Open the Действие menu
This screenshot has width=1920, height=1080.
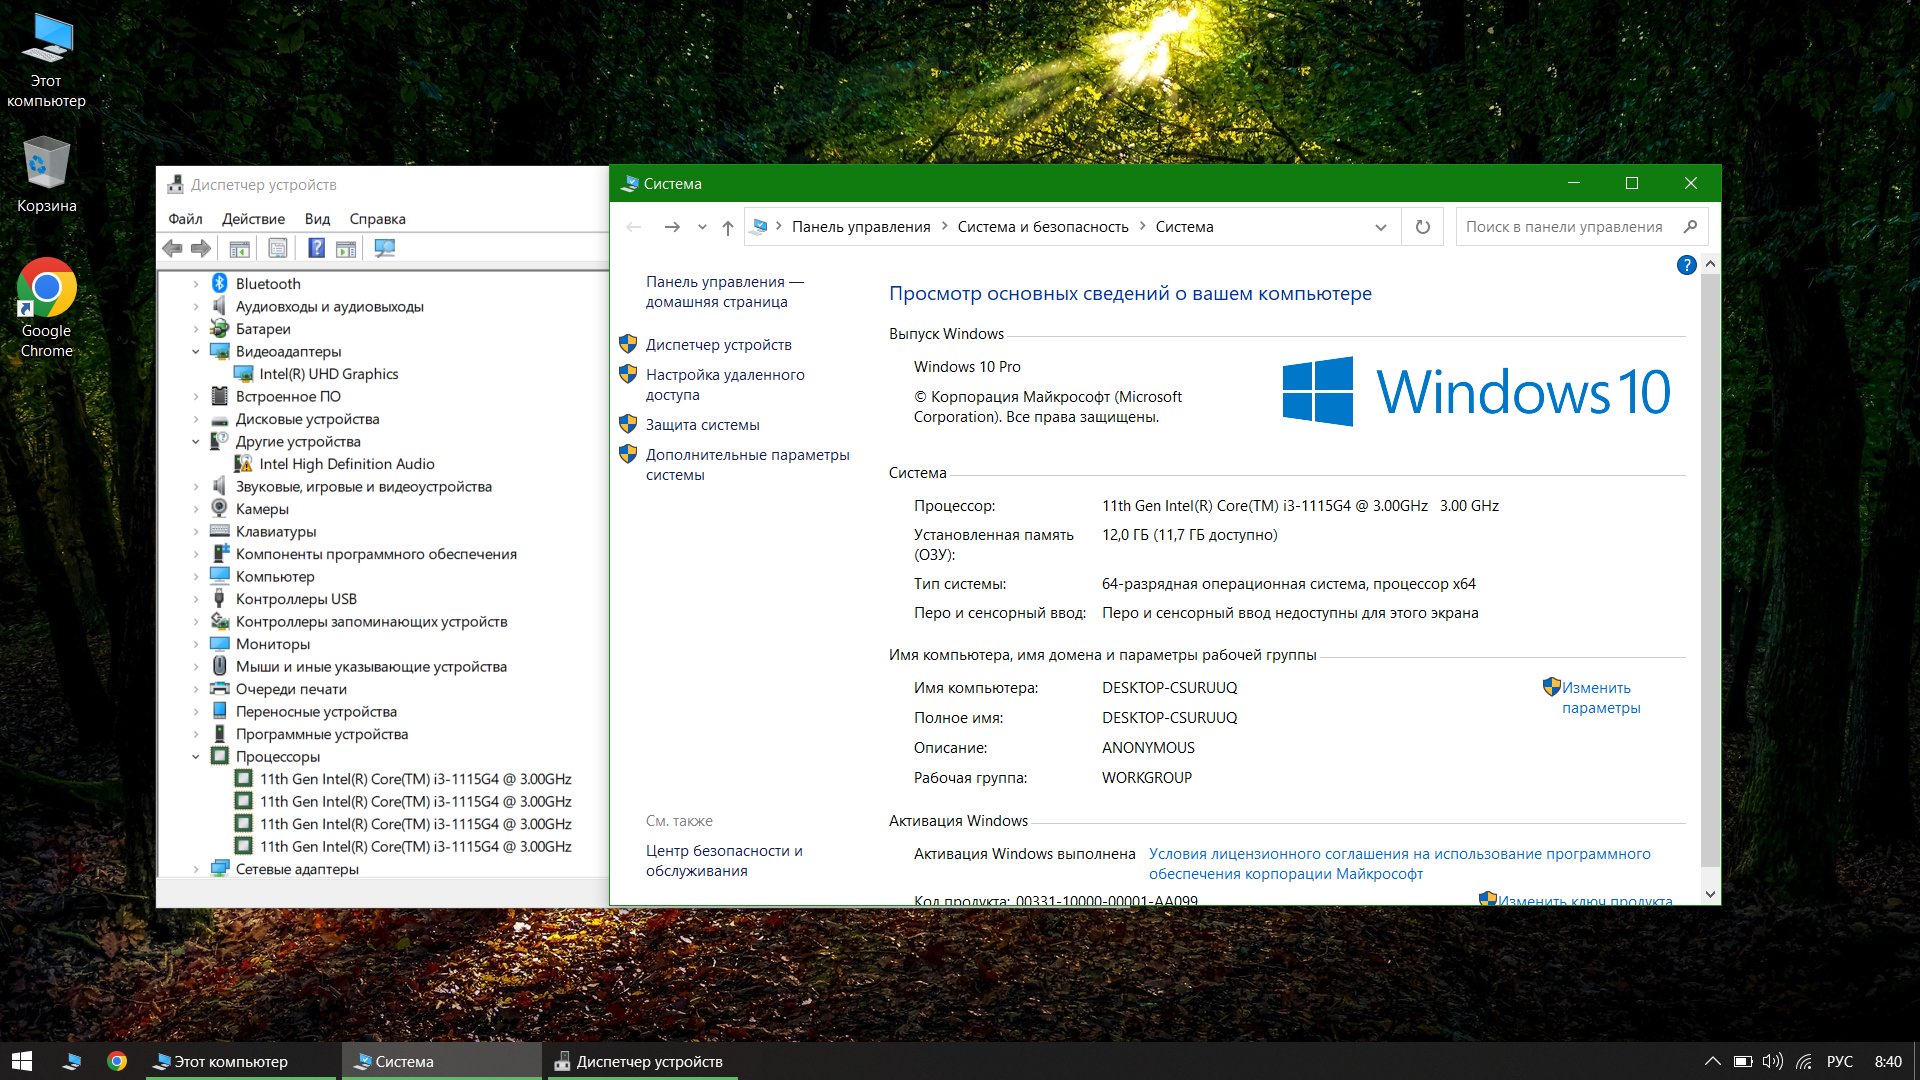click(x=253, y=219)
